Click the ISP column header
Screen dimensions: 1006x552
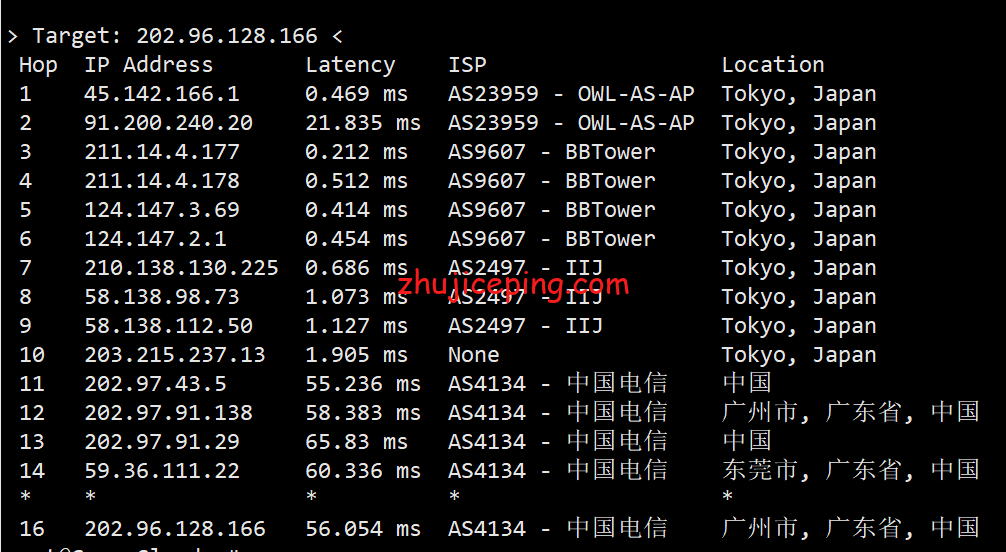coord(467,65)
